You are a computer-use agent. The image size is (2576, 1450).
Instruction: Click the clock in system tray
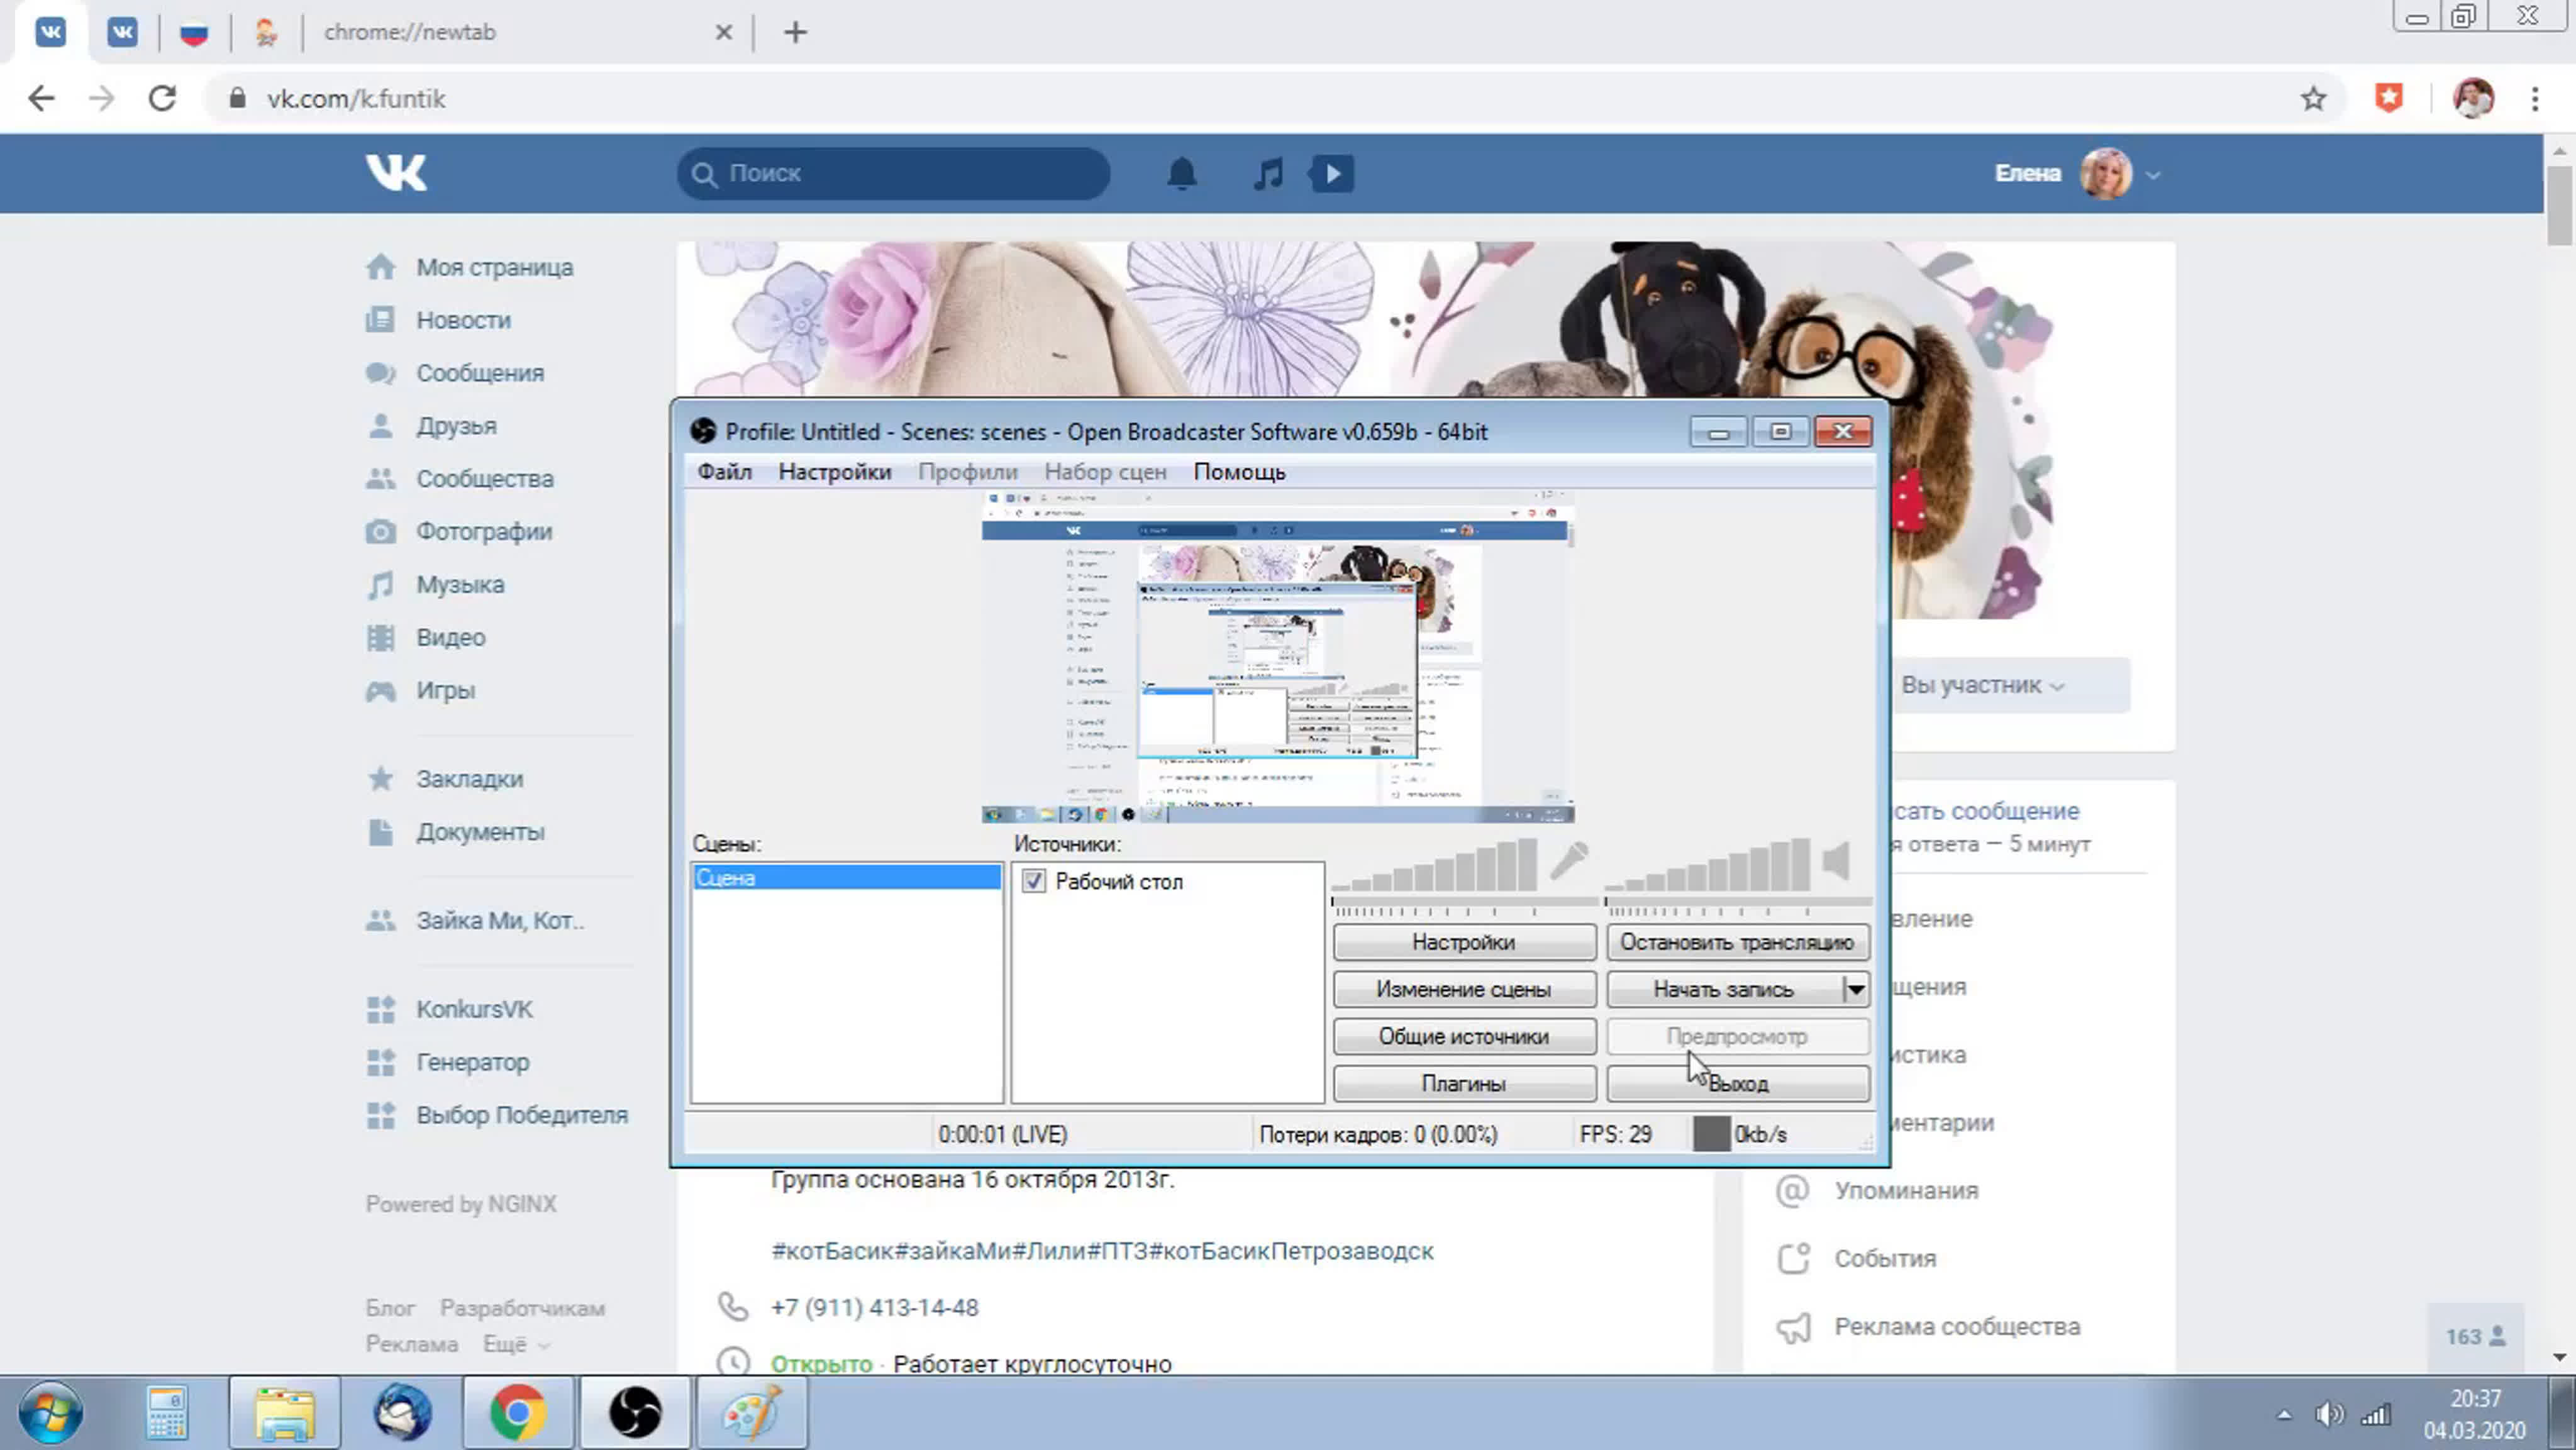click(x=2474, y=1414)
